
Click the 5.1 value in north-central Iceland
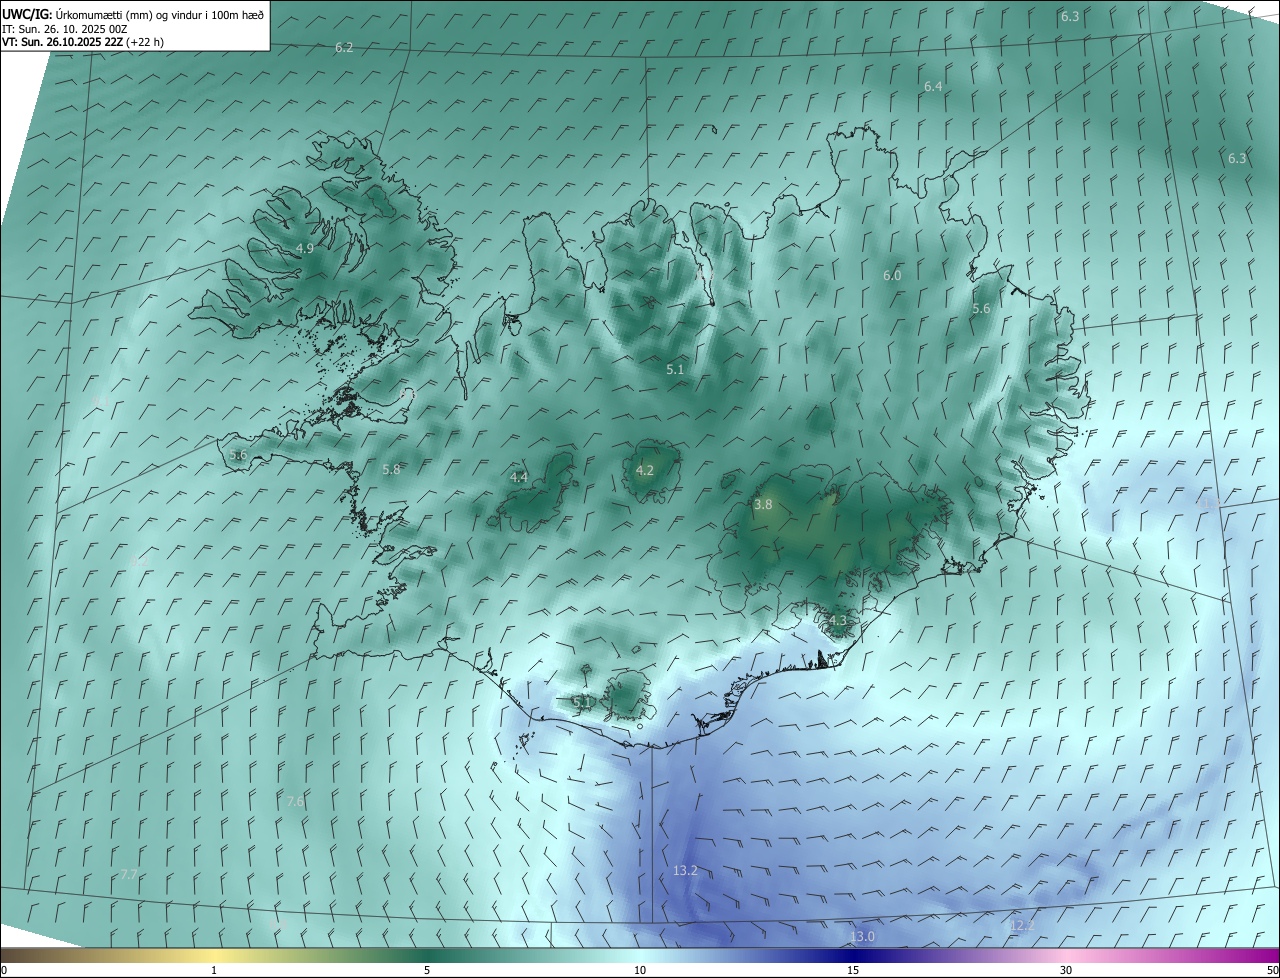tap(675, 369)
